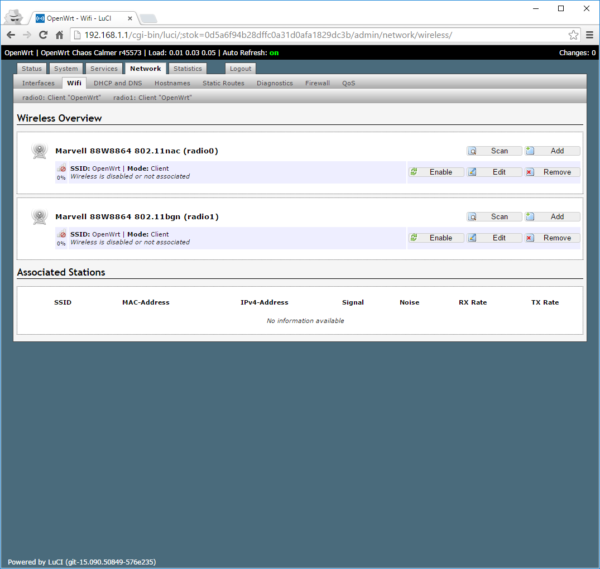
Task: Select radio1: Client "OpenWrt" link
Action: pos(152,98)
